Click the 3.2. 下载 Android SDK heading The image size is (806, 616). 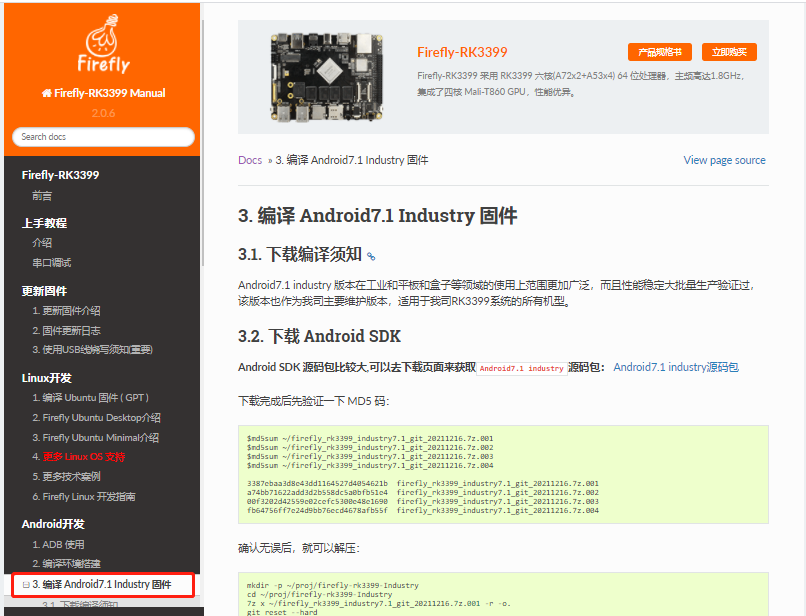319,336
